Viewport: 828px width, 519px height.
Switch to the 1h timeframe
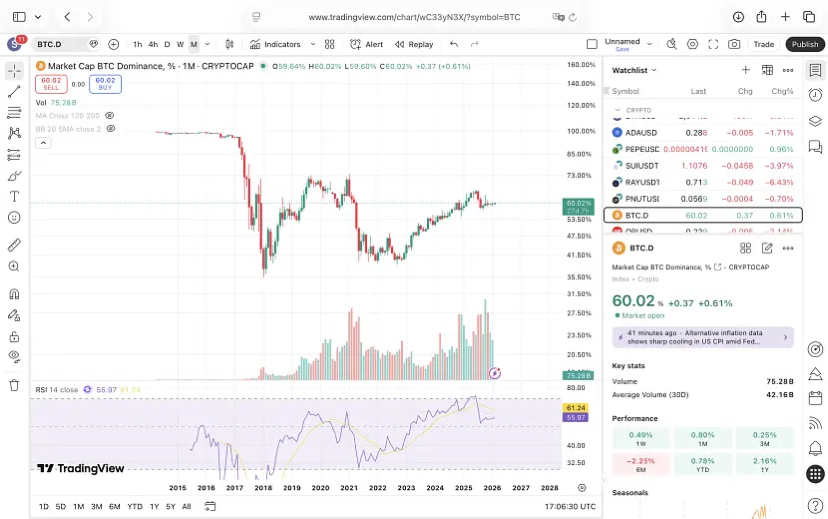coord(137,44)
